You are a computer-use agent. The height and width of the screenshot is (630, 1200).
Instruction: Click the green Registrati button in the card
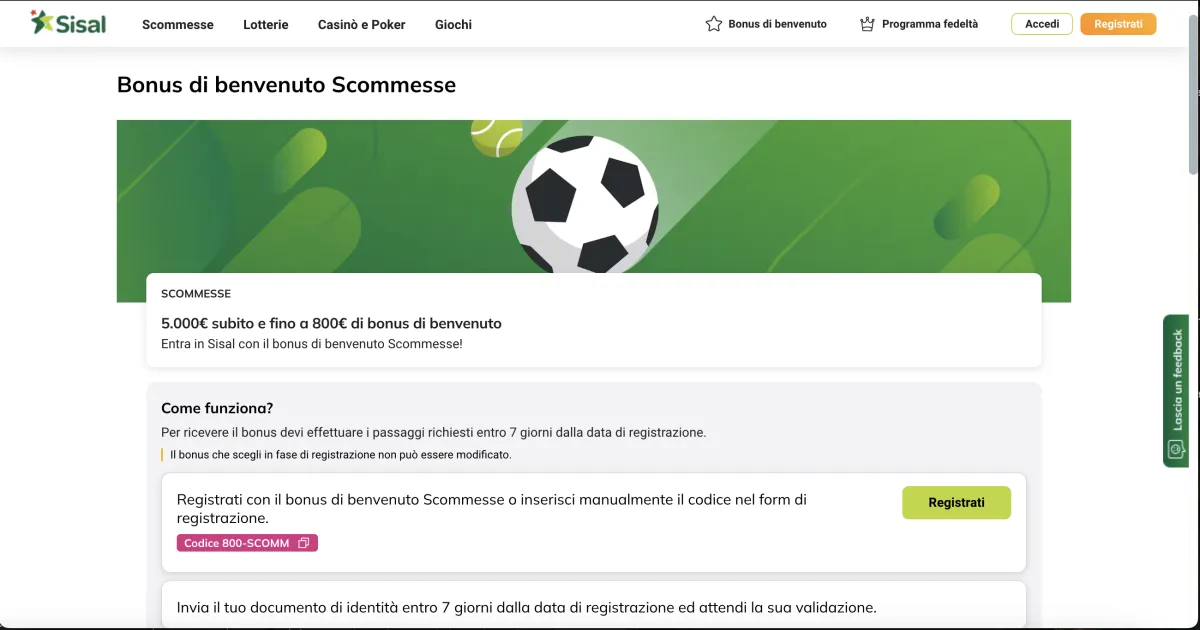pyautogui.click(x=956, y=502)
